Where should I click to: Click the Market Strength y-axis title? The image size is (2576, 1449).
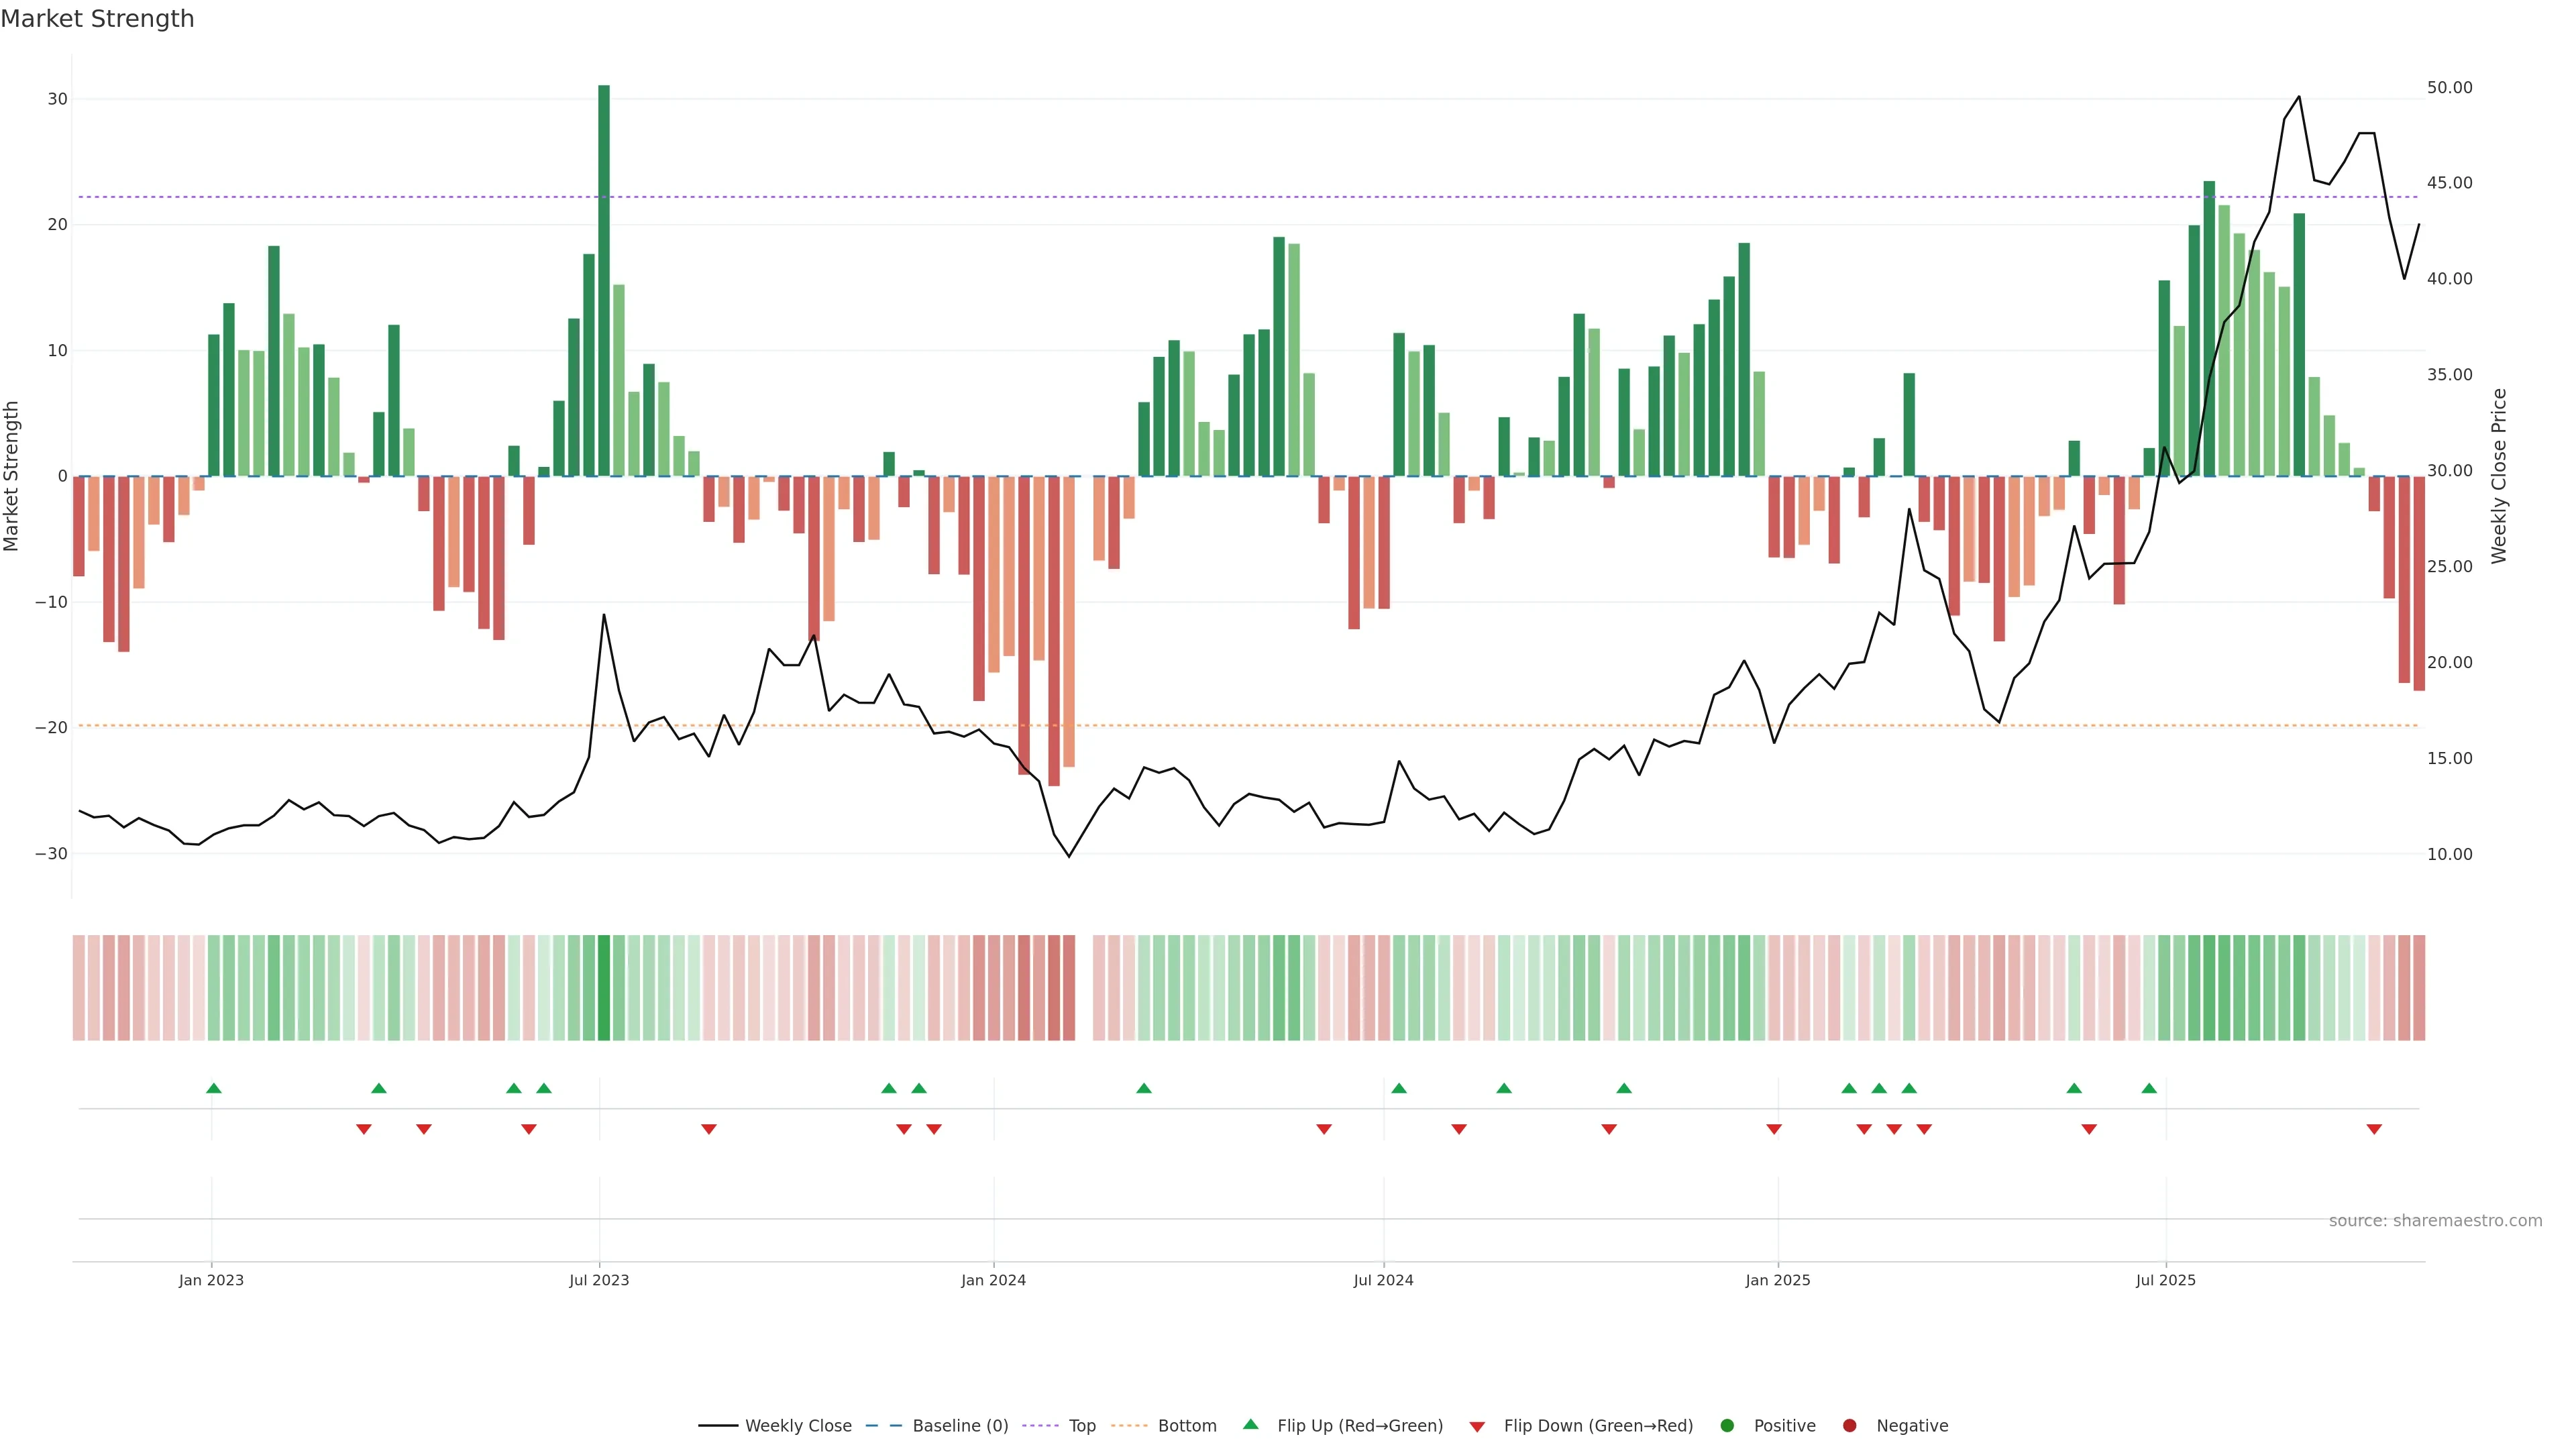coord(12,476)
